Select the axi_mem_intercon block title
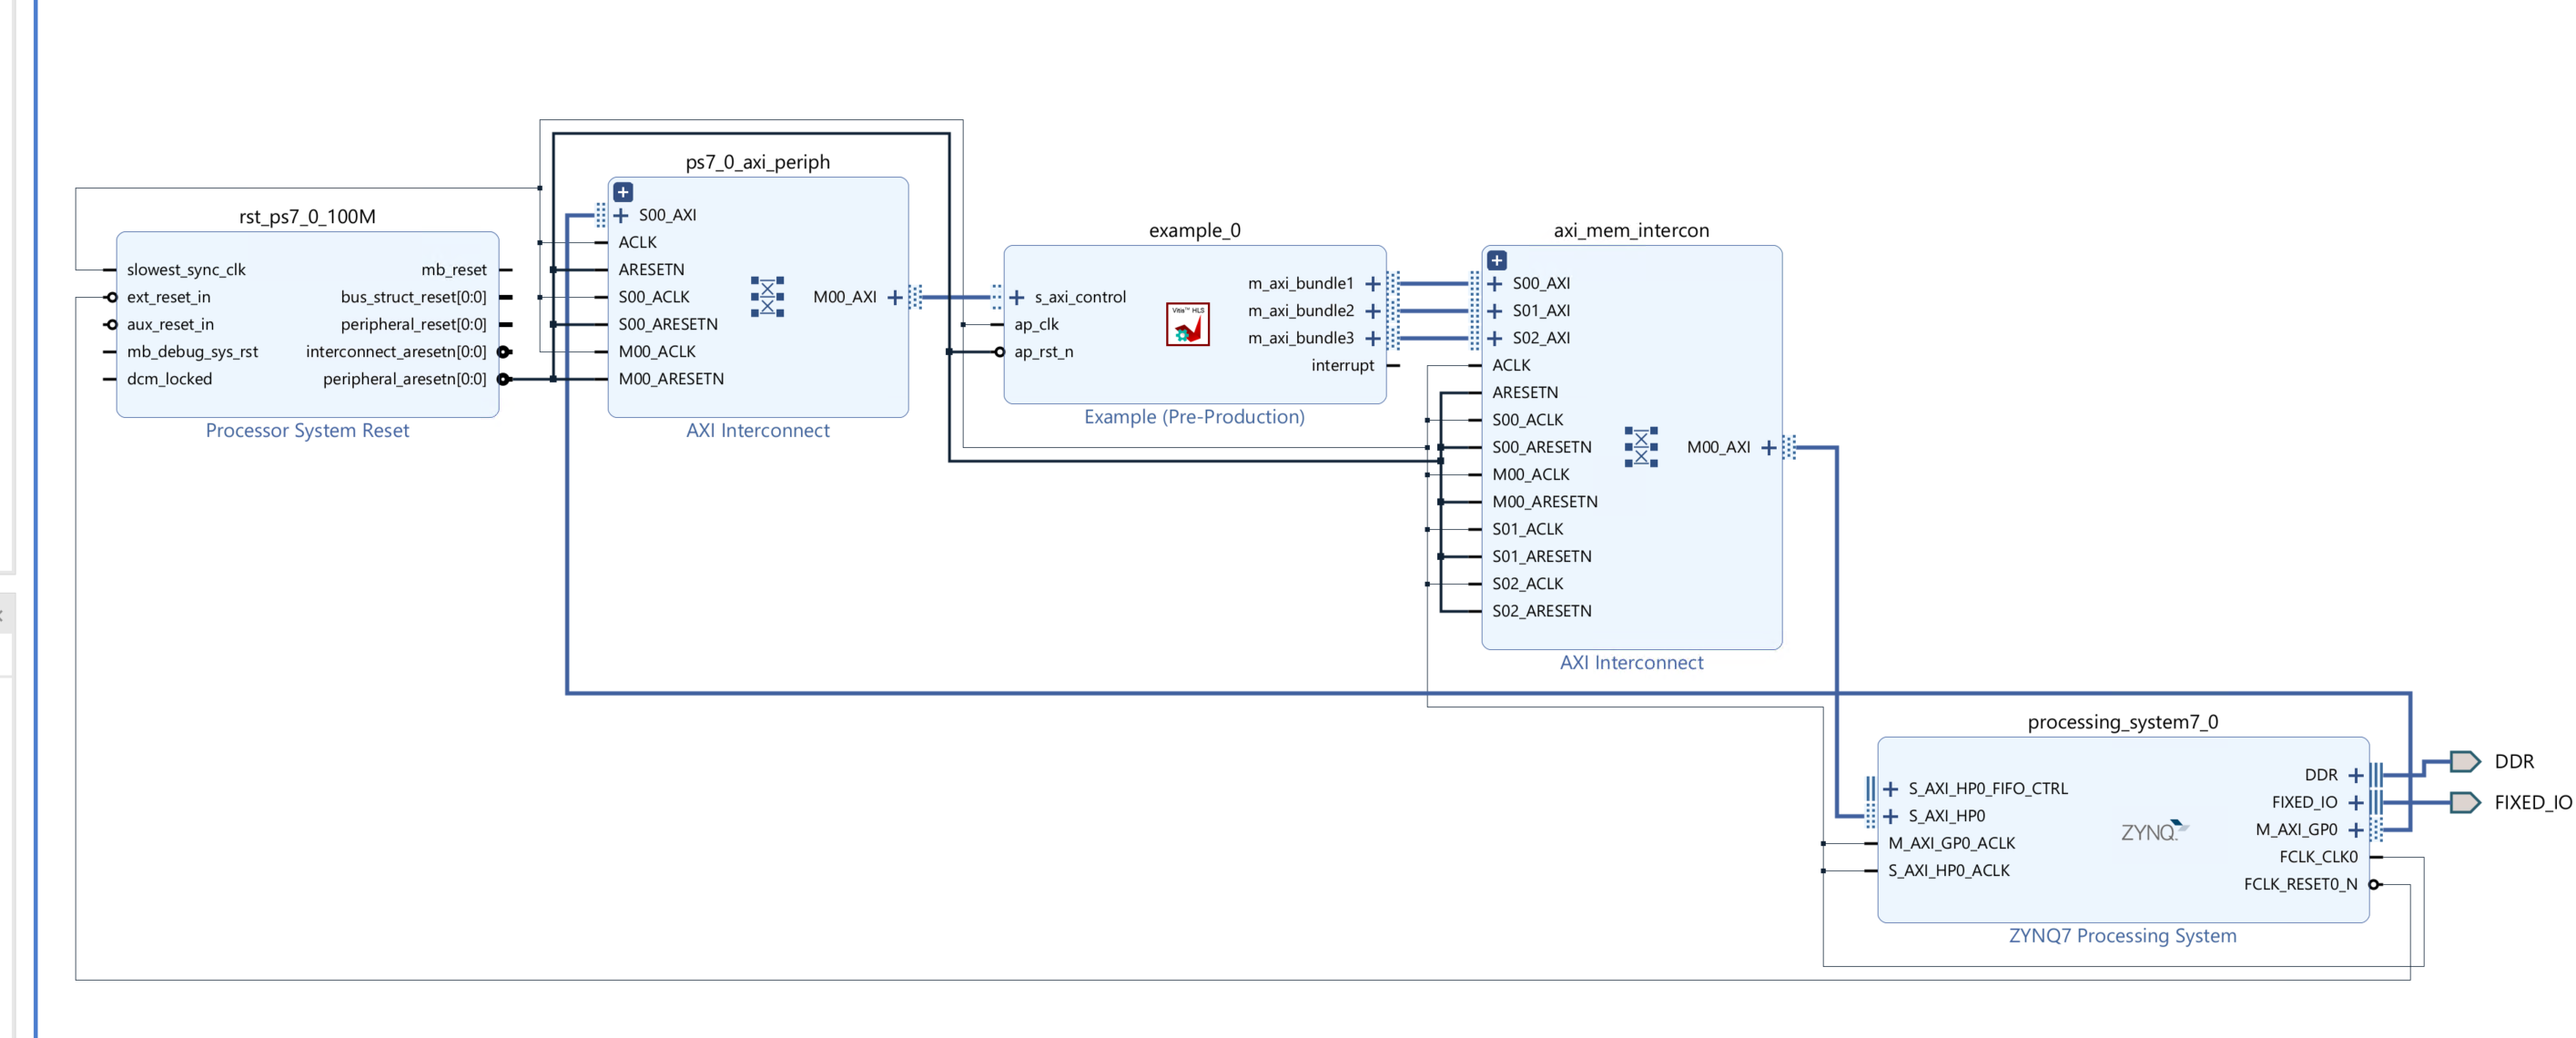This screenshot has width=2576, height=1038. (x=1631, y=230)
